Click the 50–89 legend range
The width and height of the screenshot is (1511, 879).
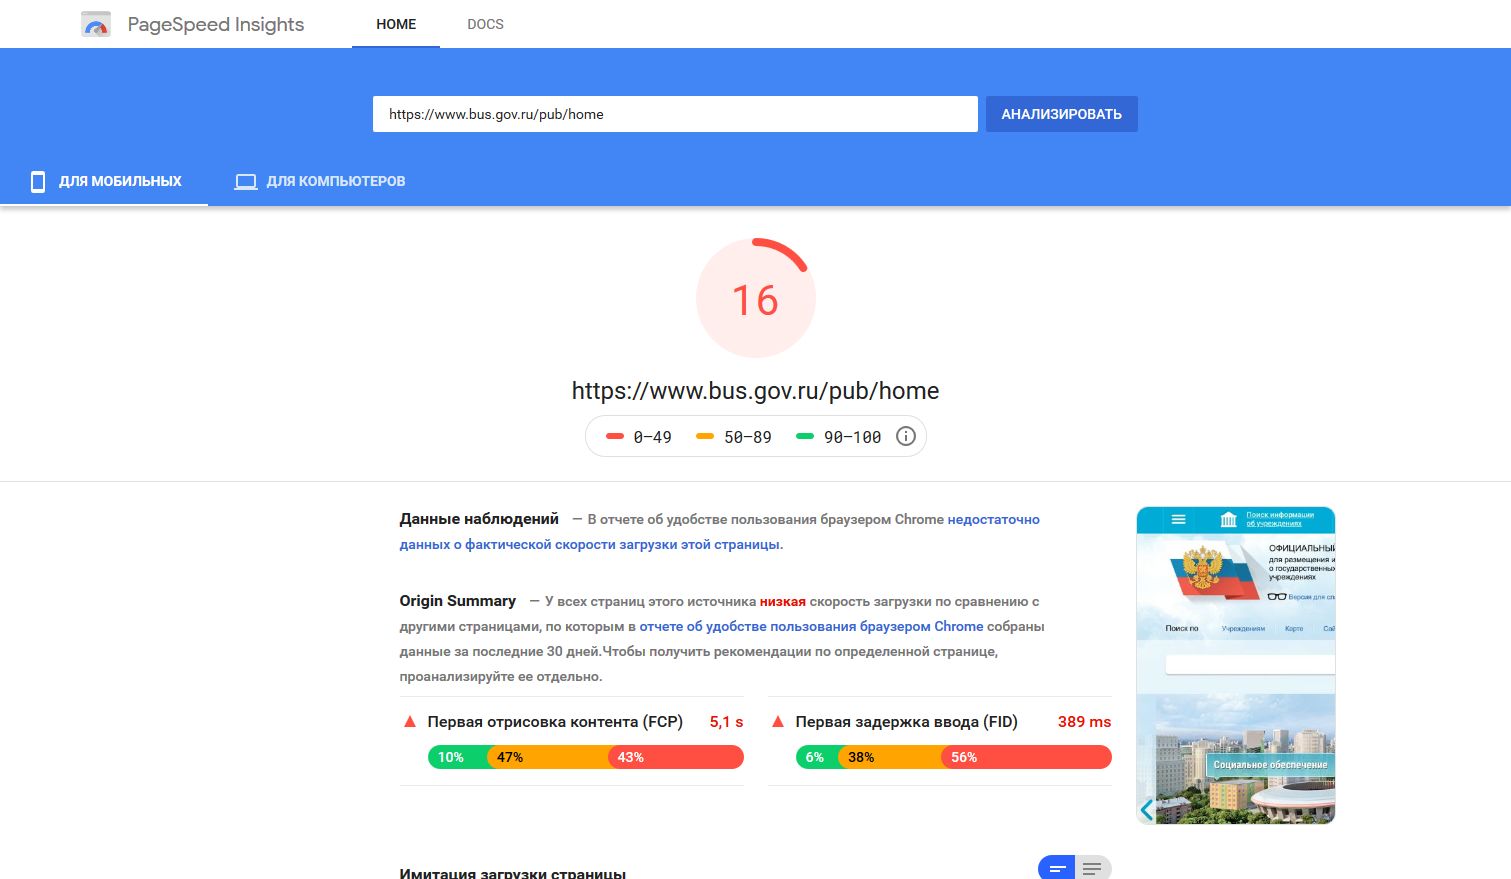[x=734, y=437]
